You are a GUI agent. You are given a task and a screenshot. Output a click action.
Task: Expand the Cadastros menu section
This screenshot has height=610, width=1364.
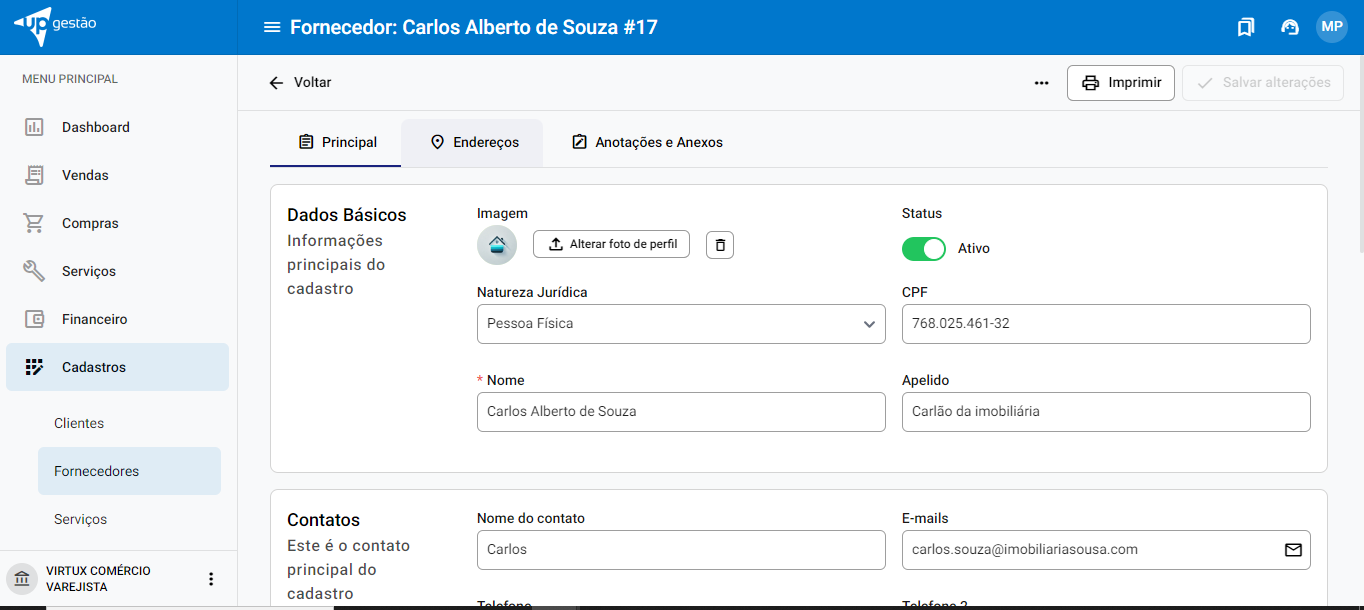click(x=117, y=367)
